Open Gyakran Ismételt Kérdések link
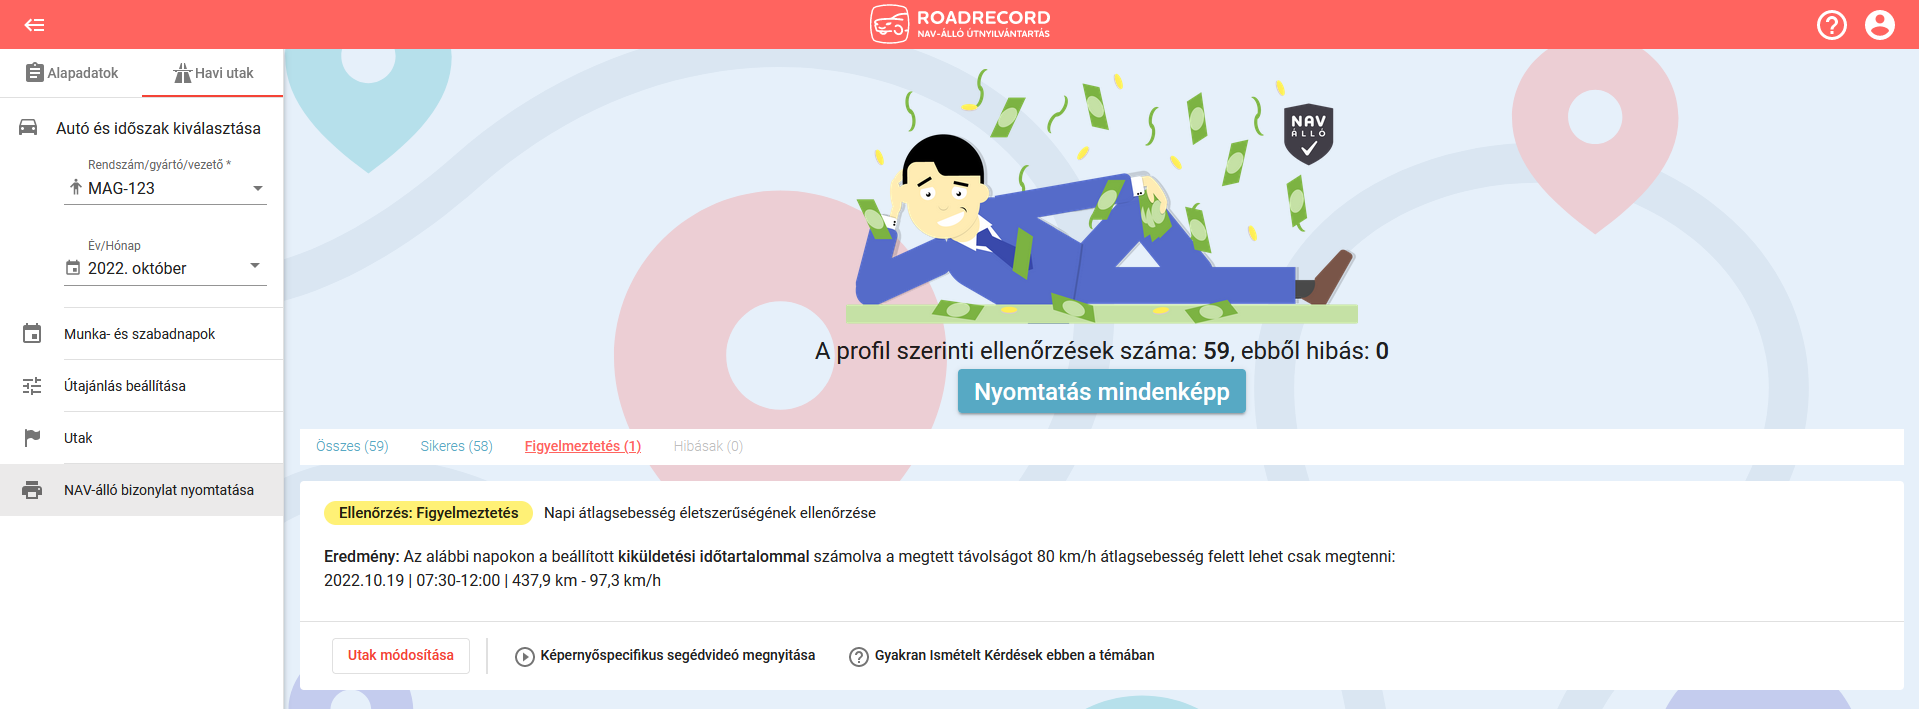The height and width of the screenshot is (709, 1919). 1001,656
